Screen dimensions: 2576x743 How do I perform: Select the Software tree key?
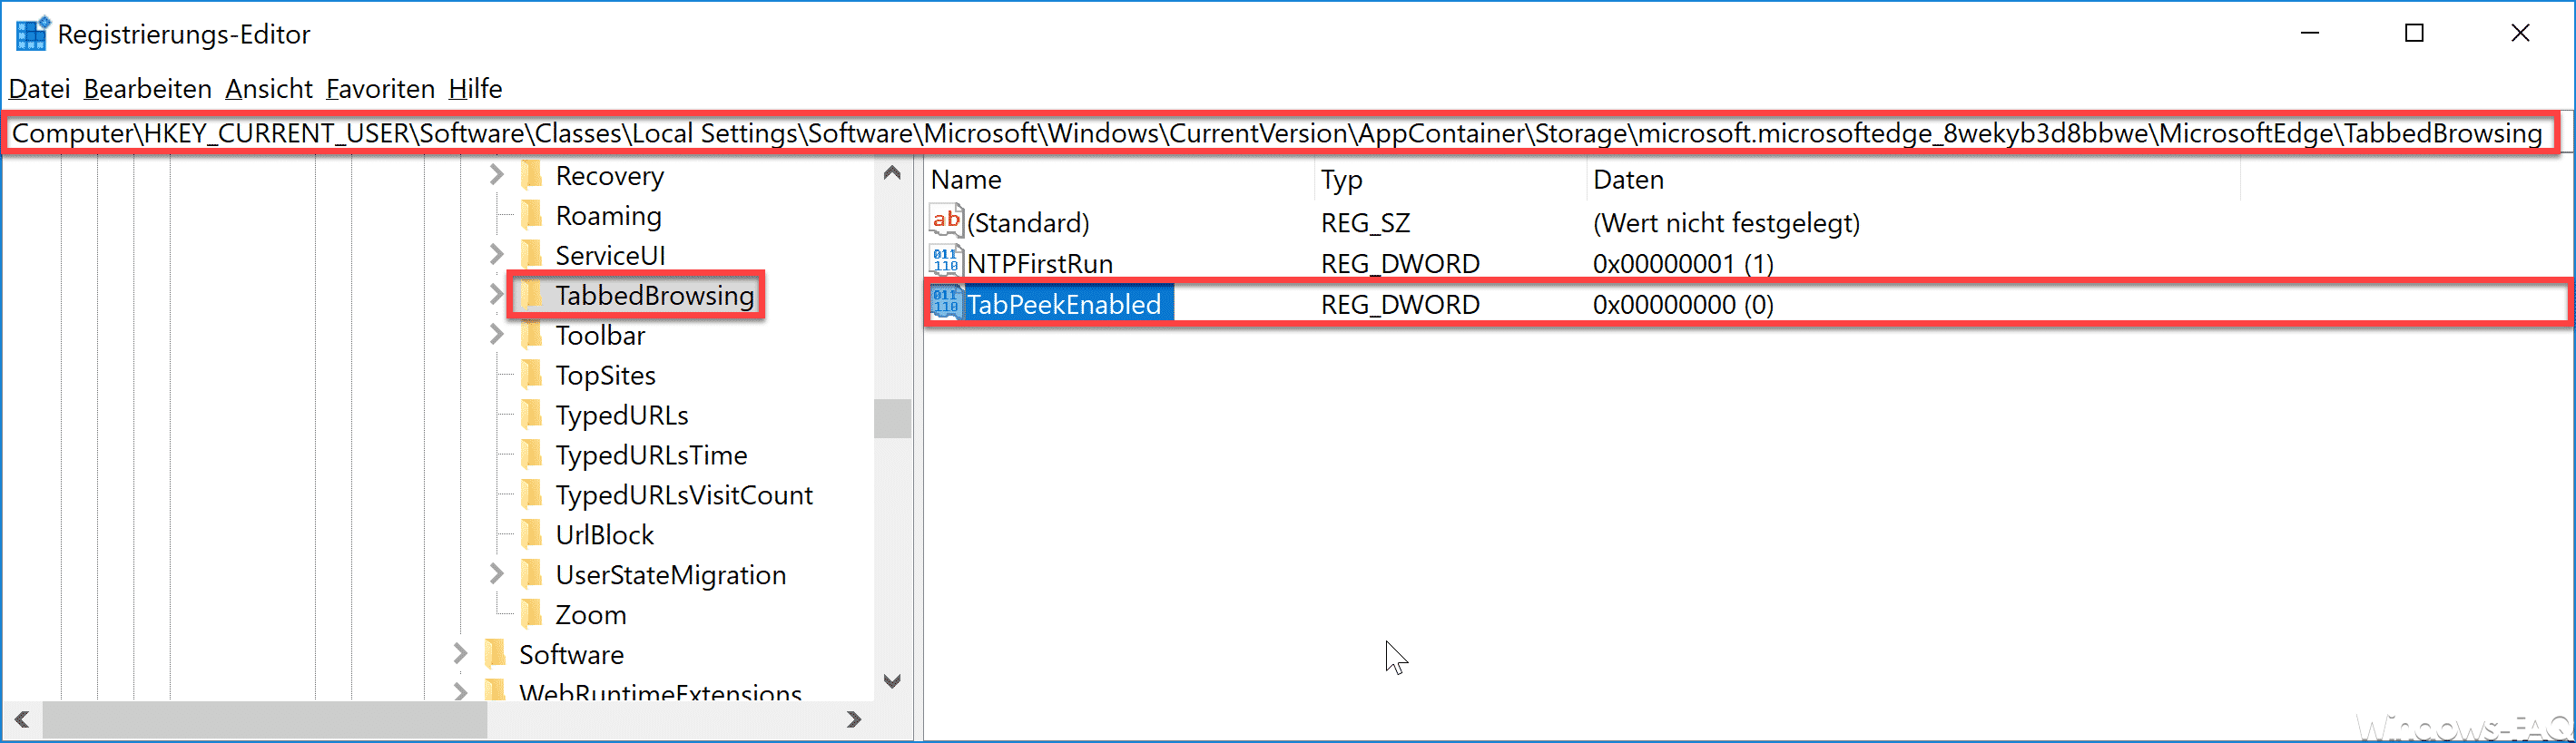(571, 655)
